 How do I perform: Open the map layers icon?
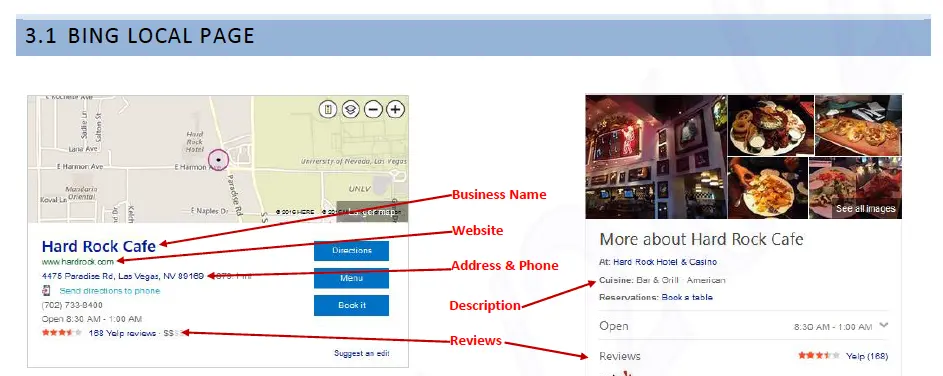coord(351,109)
